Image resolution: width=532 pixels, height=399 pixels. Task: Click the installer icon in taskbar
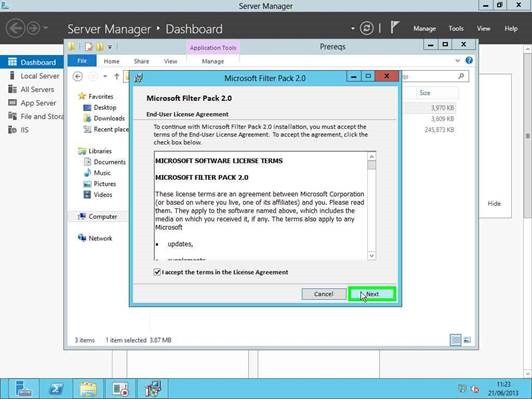coord(153,389)
